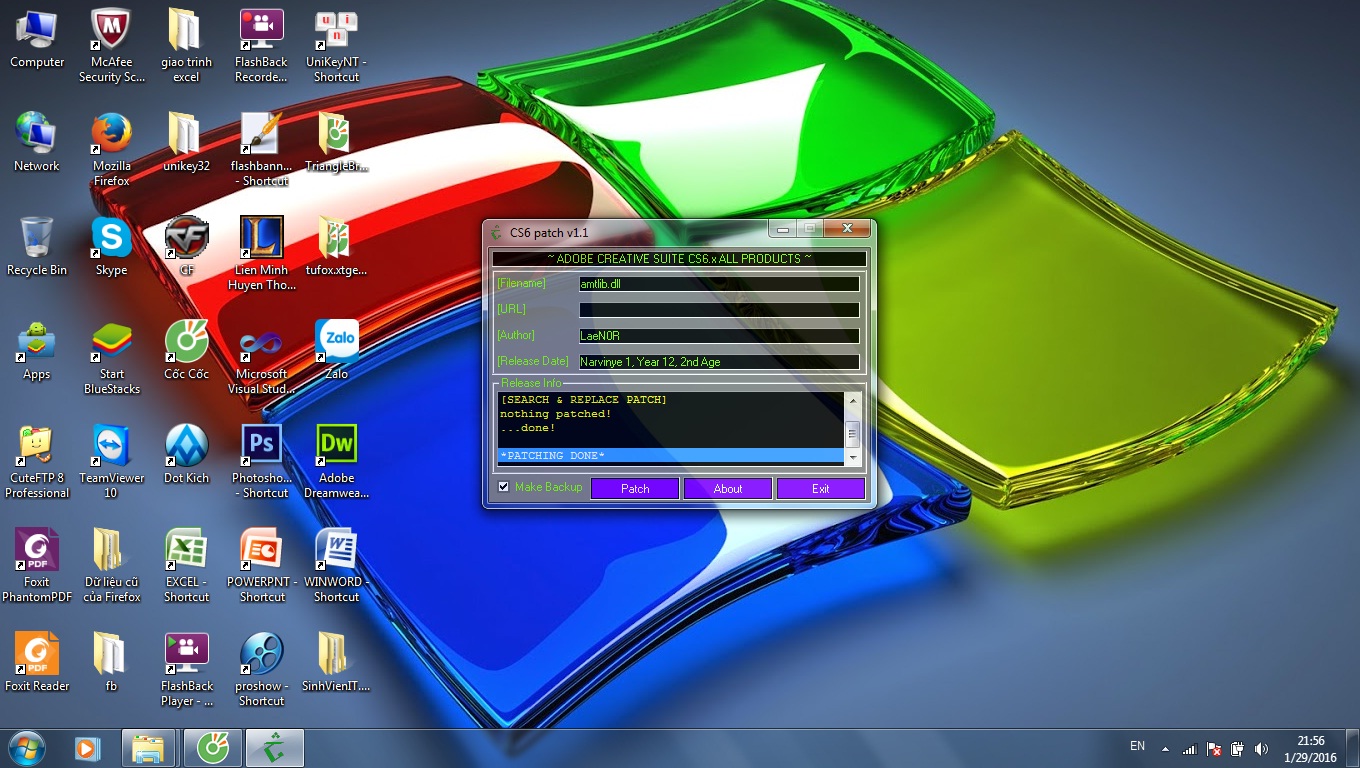Toggle the Make Backup checkbox
This screenshot has width=1360, height=768.
tap(504, 487)
